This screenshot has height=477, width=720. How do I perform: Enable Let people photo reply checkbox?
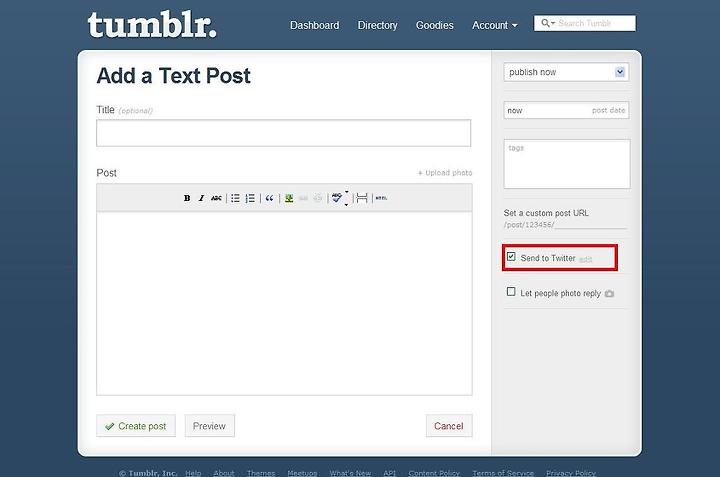click(x=511, y=292)
